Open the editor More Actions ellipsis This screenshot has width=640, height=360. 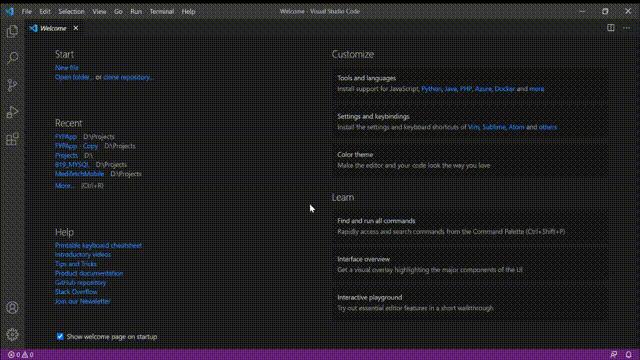(x=627, y=28)
